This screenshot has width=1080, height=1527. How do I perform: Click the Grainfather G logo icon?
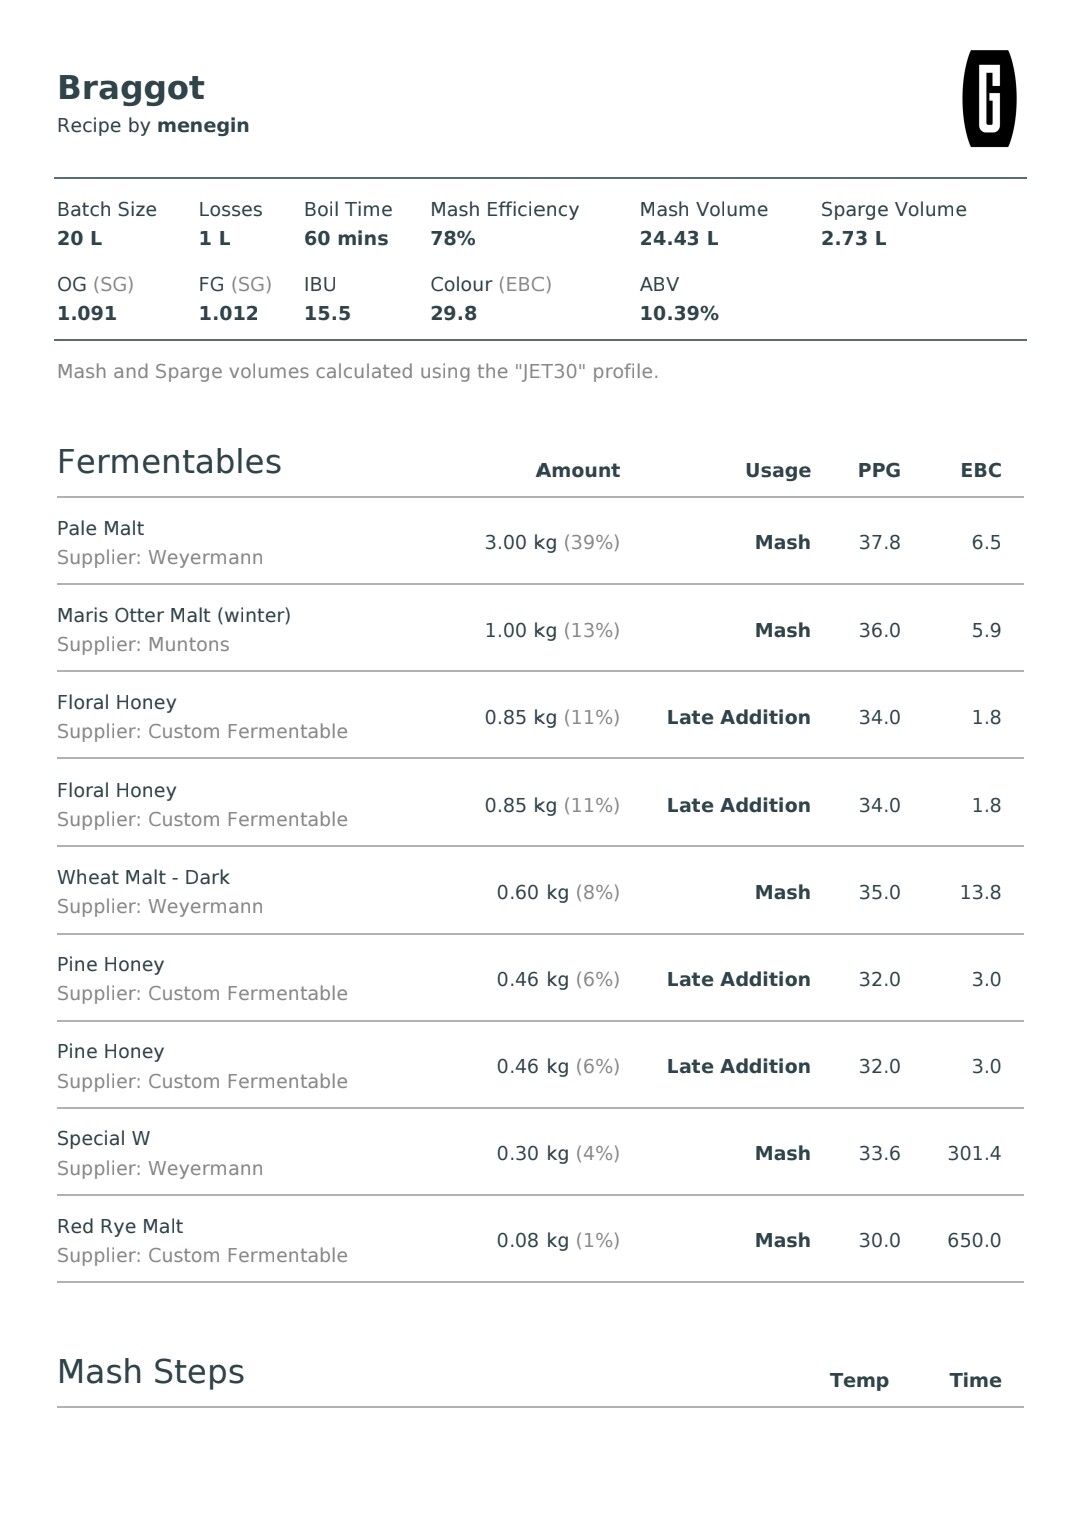click(989, 99)
